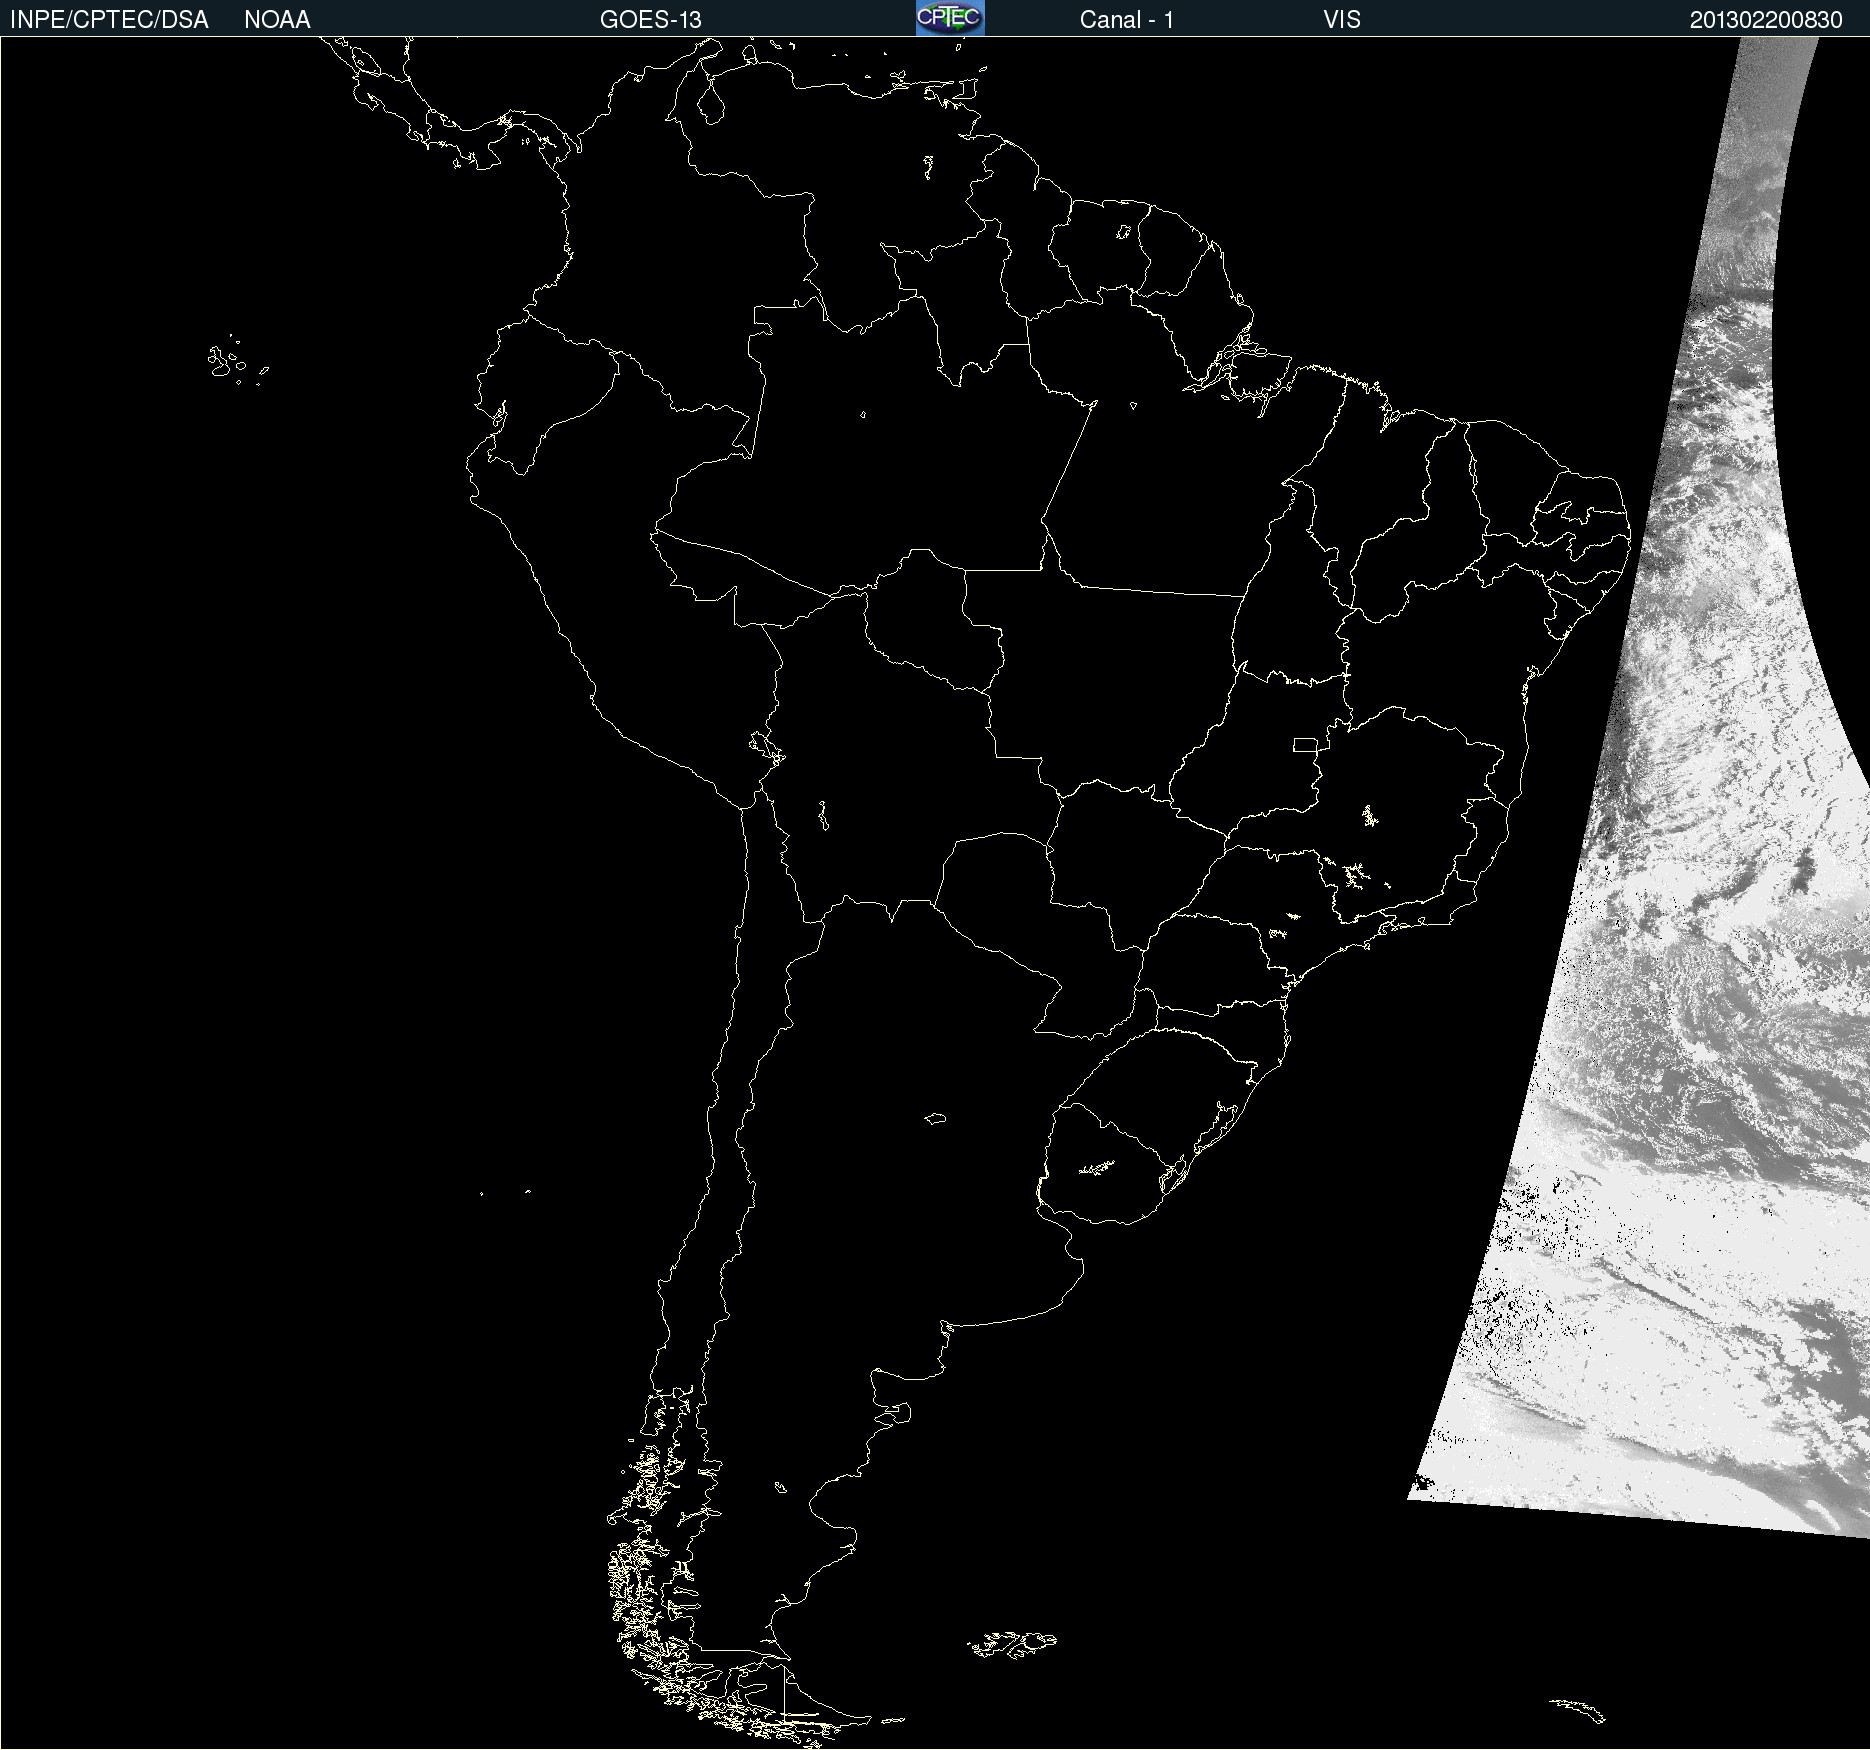Click the Canal - 1 channel label
The width and height of the screenshot is (1870, 1750).
1126,20
